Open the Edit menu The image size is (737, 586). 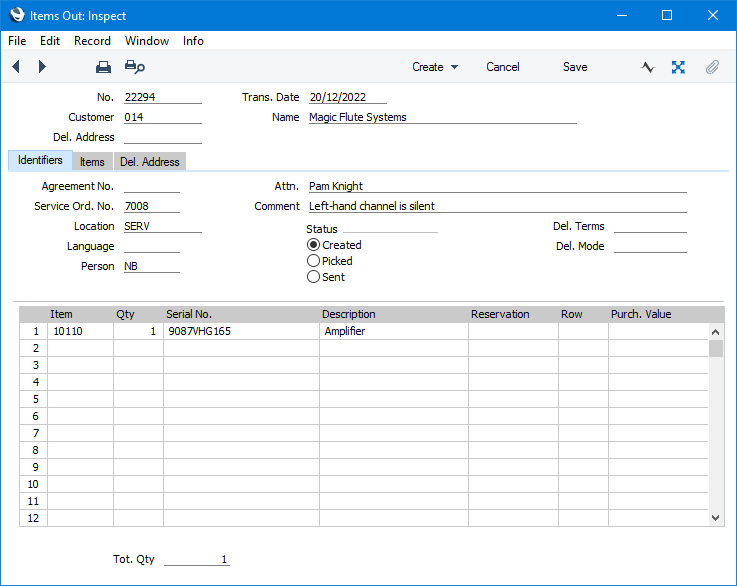pos(50,41)
